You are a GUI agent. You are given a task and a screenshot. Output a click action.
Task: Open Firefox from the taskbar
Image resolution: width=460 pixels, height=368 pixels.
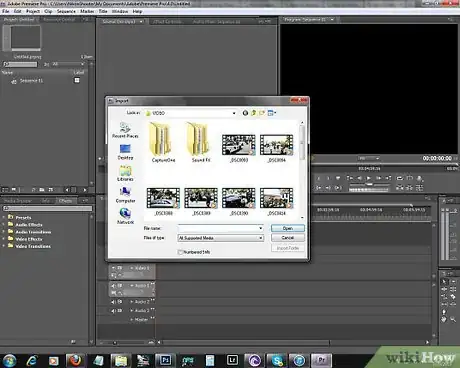tap(75, 360)
